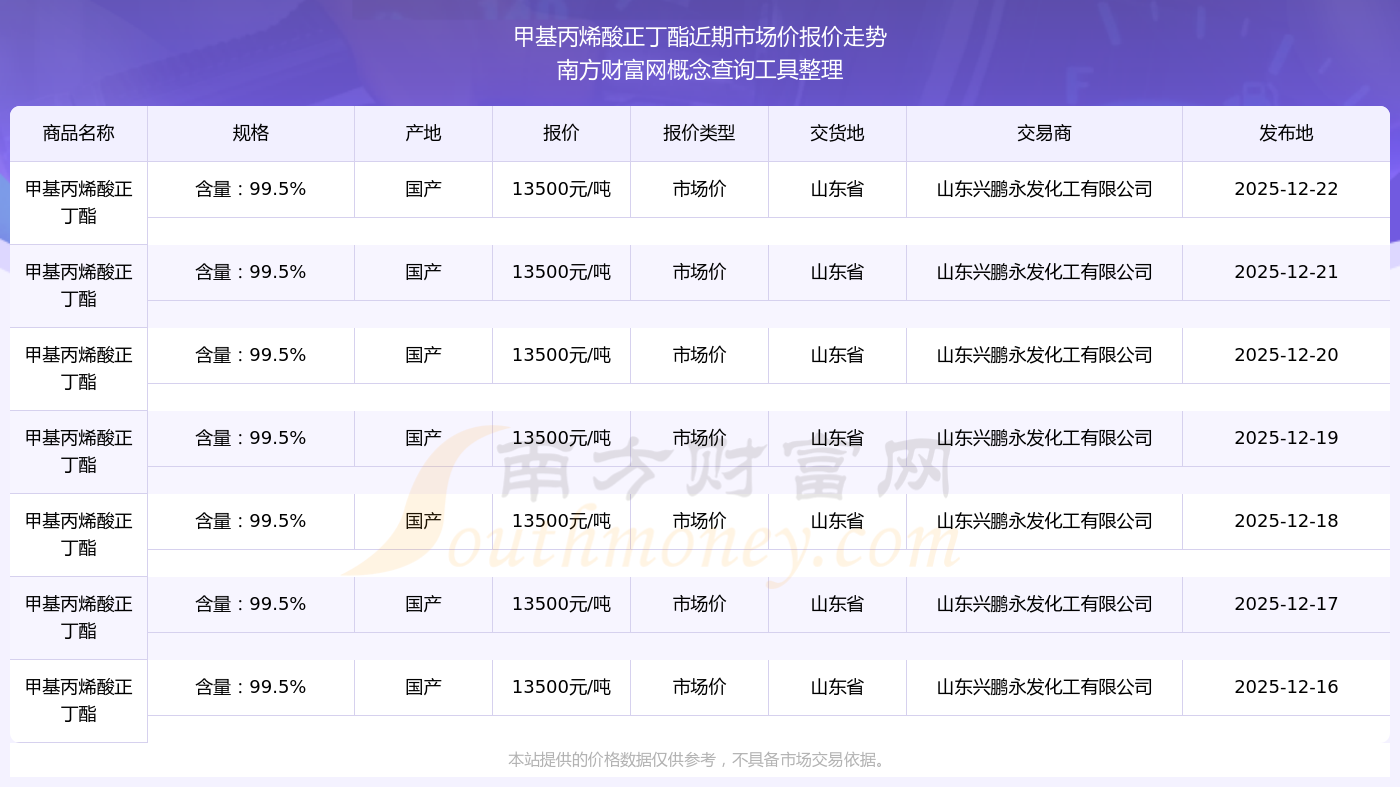1400x787 pixels.
Task: Click the date 2025-12-20
Action: 1287,355
